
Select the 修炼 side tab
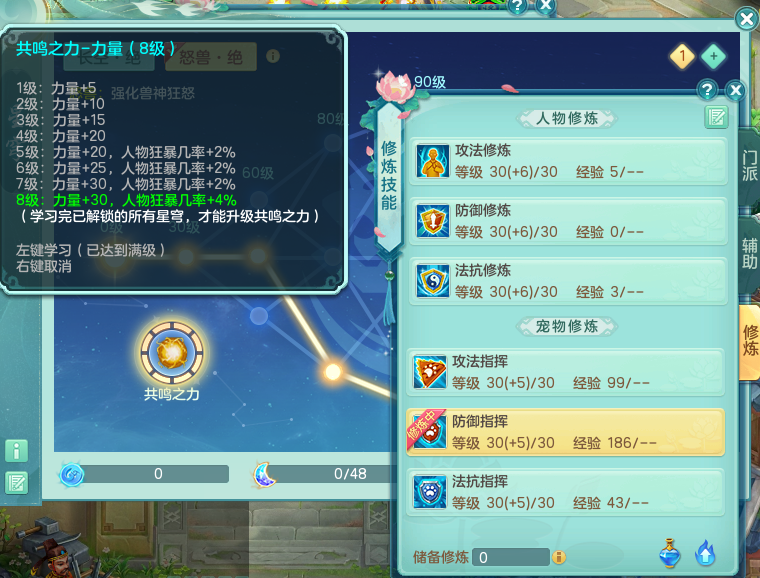coord(749,341)
